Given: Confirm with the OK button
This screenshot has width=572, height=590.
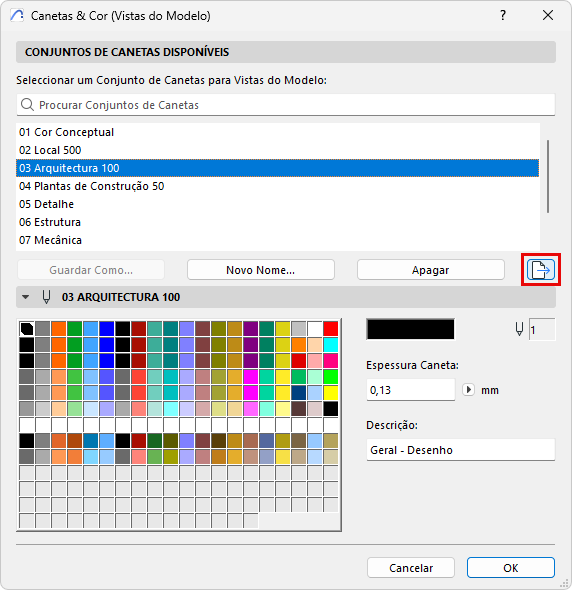Looking at the screenshot, I should pyautogui.click(x=511, y=567).
